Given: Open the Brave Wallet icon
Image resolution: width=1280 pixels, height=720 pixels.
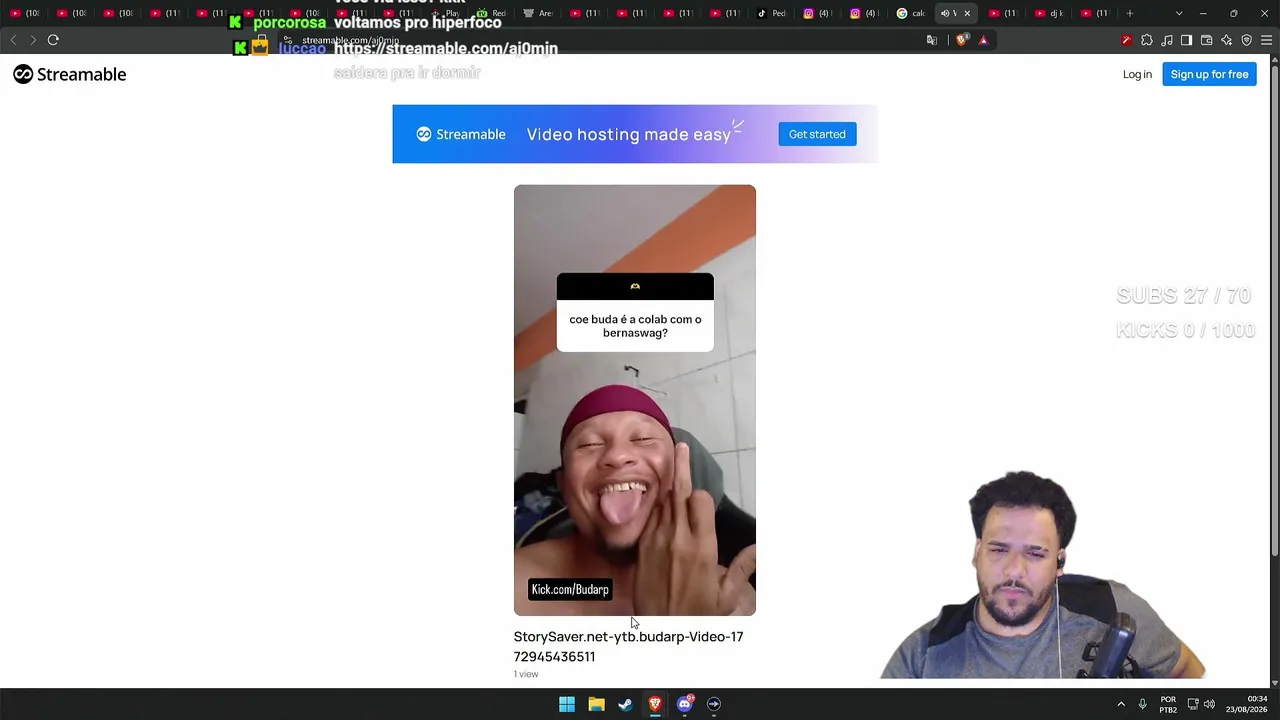Looking at the screenshot, I should click(x=1207, y=40).
